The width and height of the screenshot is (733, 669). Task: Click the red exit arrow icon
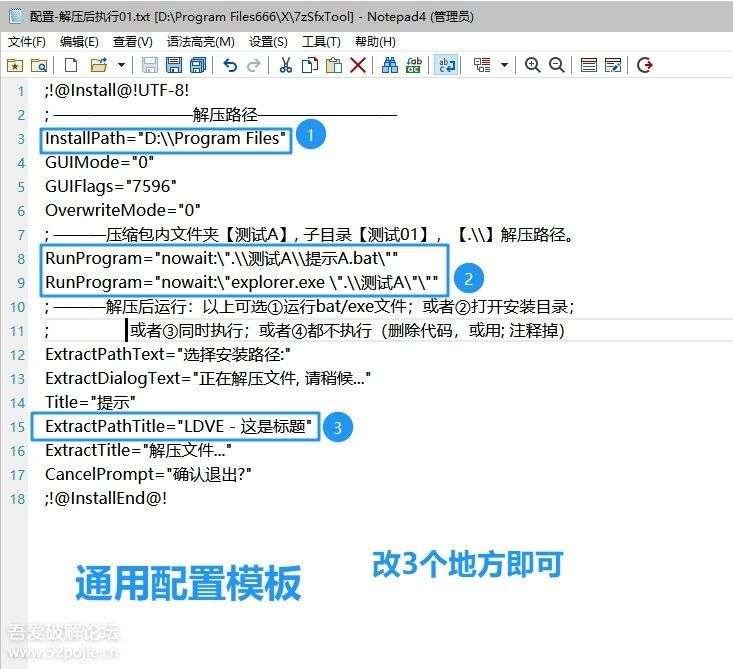(645, 65)
